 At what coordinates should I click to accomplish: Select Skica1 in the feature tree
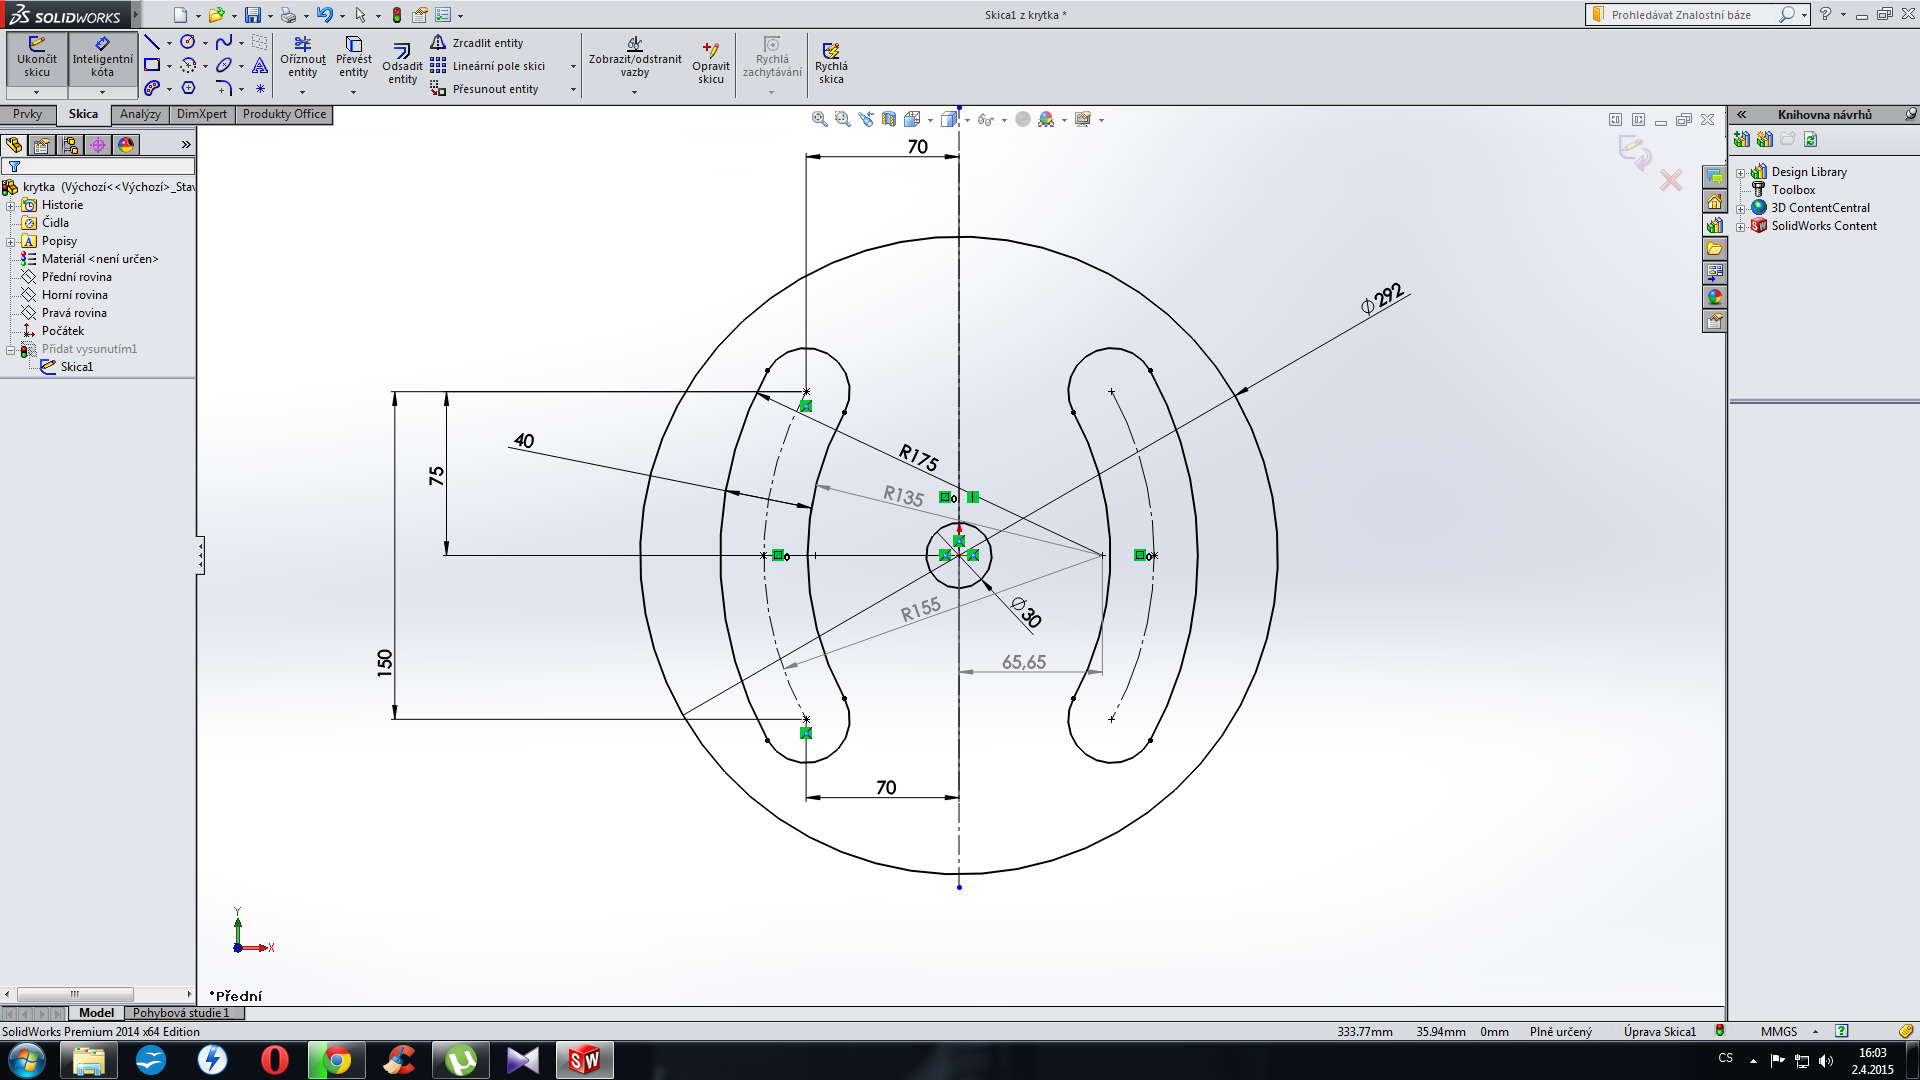[x=76, y=367]
